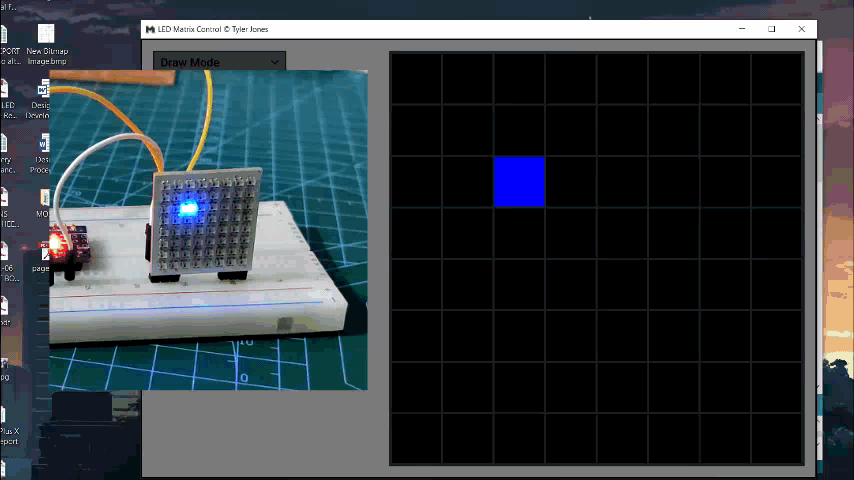Maximize the LED Matrix Control window
This screenshot has width=854, height=480.
pos(772,30)
